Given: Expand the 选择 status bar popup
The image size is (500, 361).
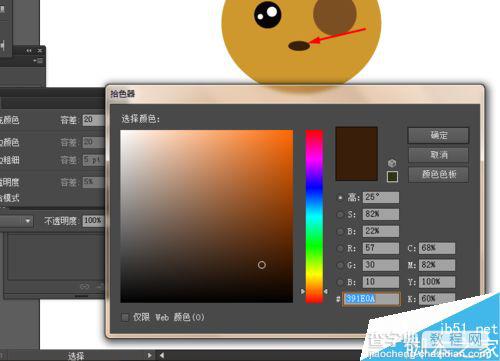Looking at the screenshot, I should [x=76, y=356].
